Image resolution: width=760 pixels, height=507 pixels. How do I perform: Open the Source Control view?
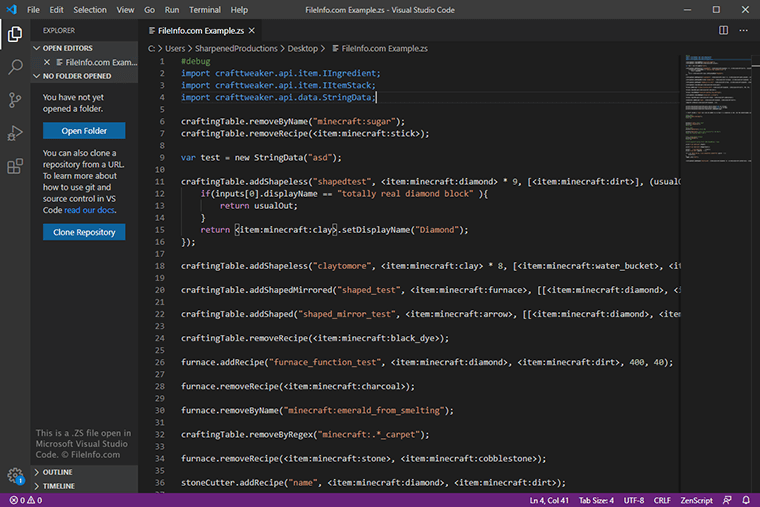15,100
